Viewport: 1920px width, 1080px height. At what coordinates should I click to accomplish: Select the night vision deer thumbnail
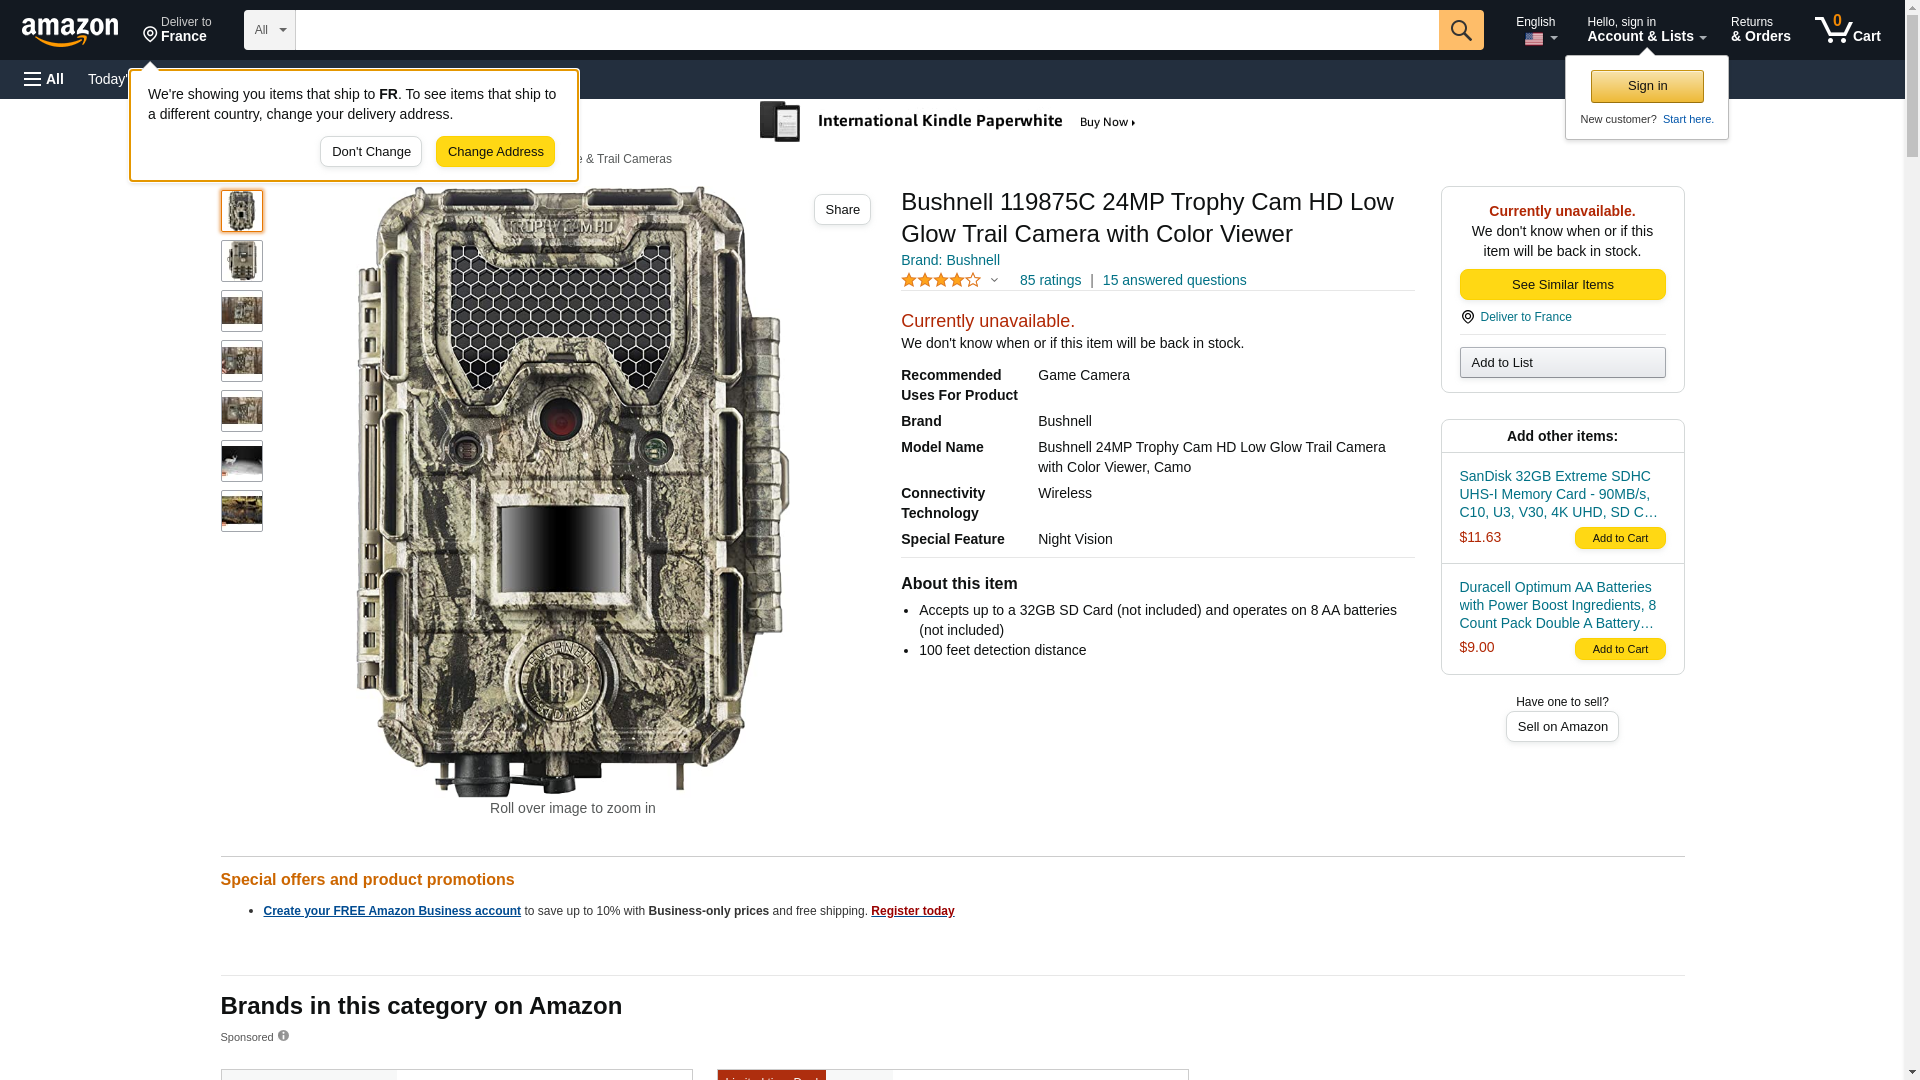[x=241, y=461]
